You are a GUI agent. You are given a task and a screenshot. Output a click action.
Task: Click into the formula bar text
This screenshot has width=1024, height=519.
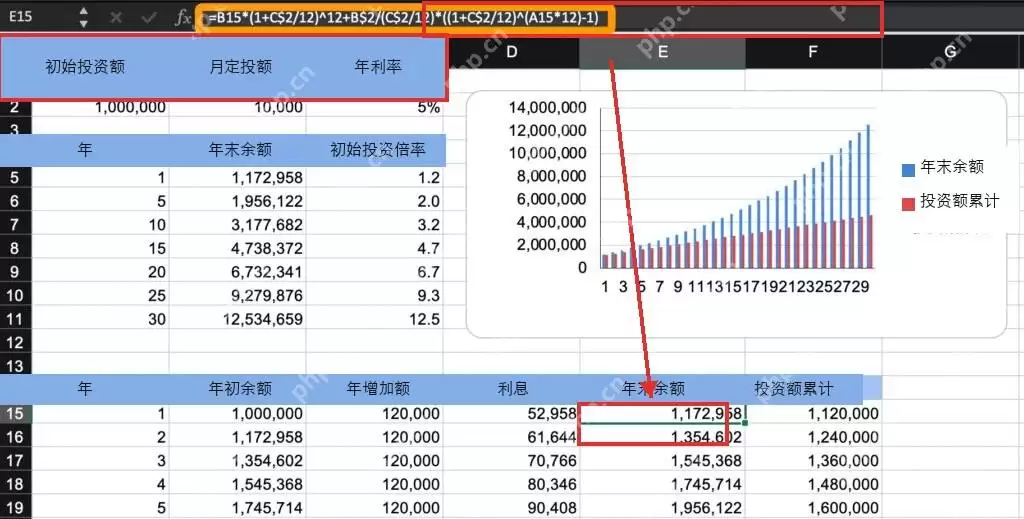pos(404,18)
